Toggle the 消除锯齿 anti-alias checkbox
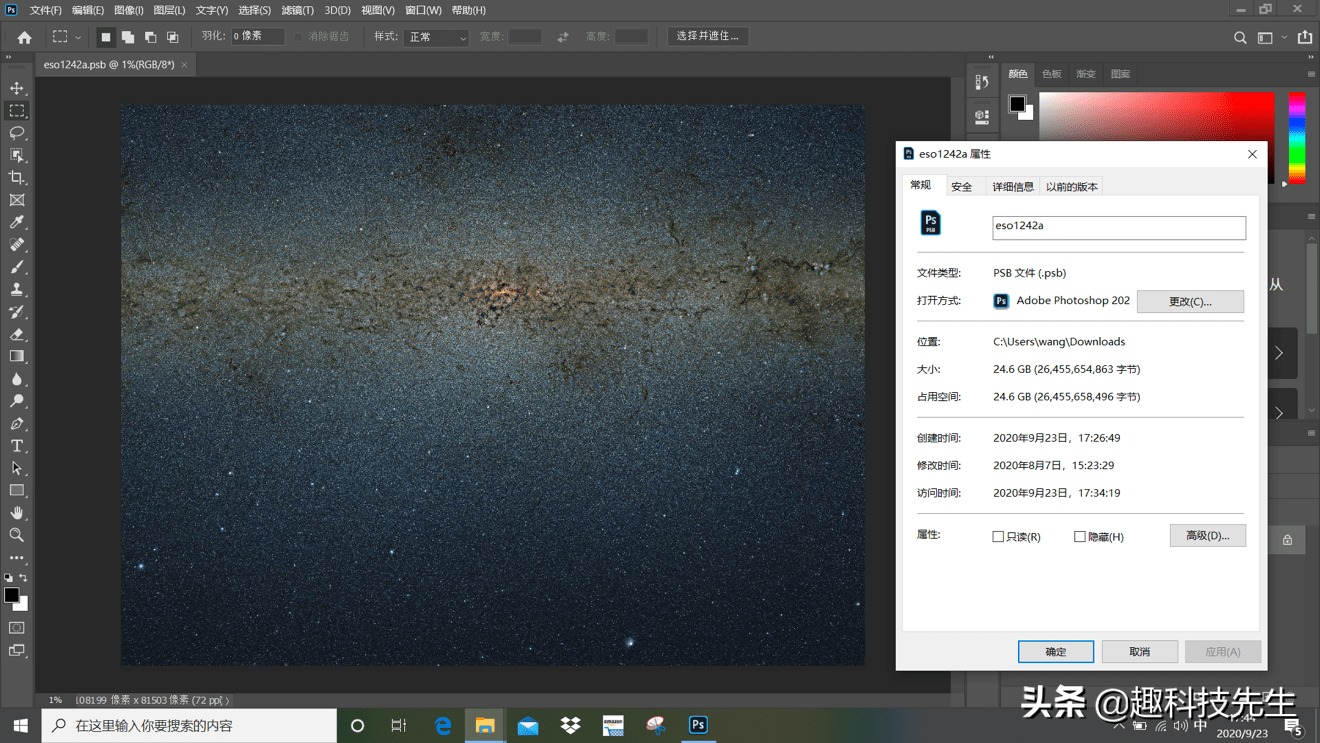The height and width of the screenshot is (743, 1320). pyautogui.click(x=298, y=37)
